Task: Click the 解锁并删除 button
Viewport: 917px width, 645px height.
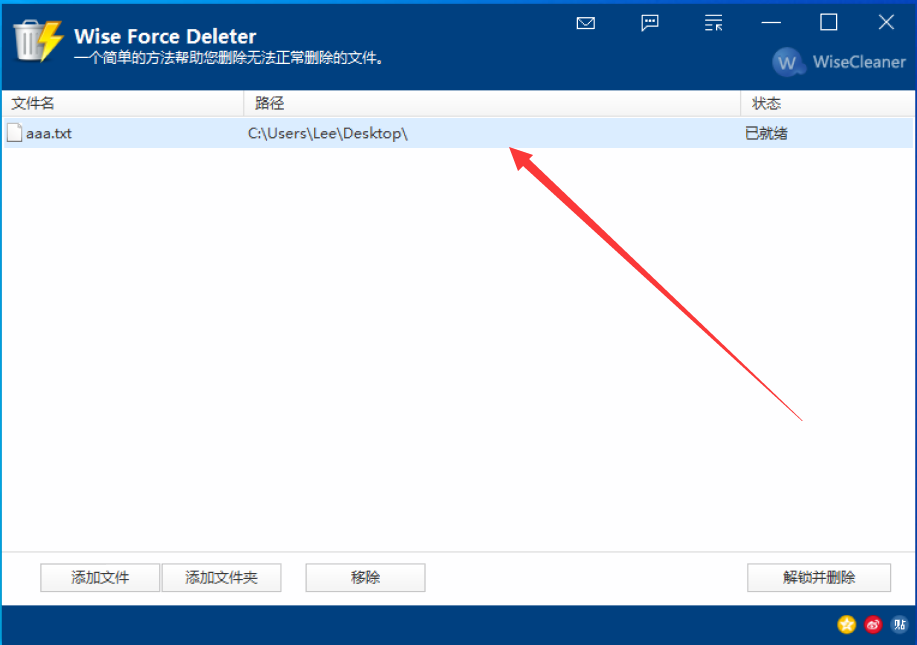Action: point(819,578)
